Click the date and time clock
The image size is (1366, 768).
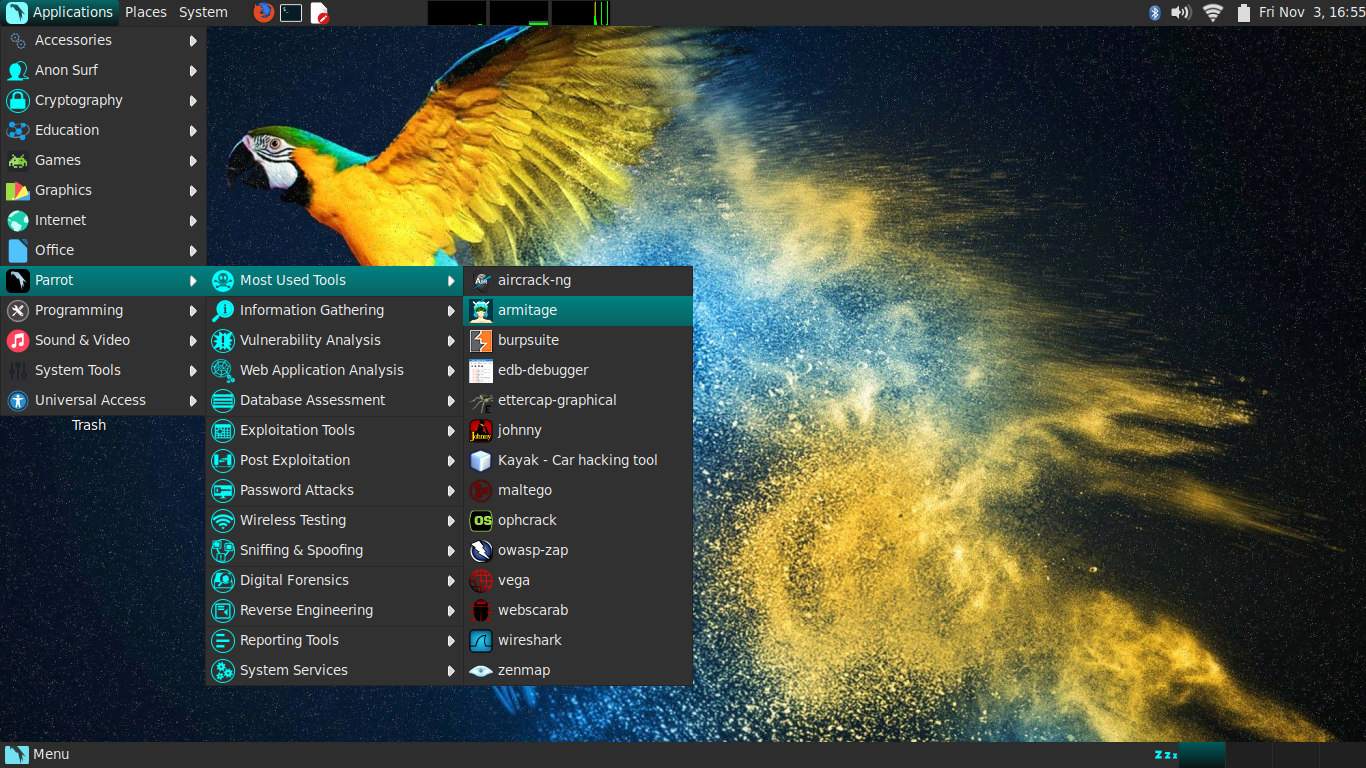[x=1311, y=12]
